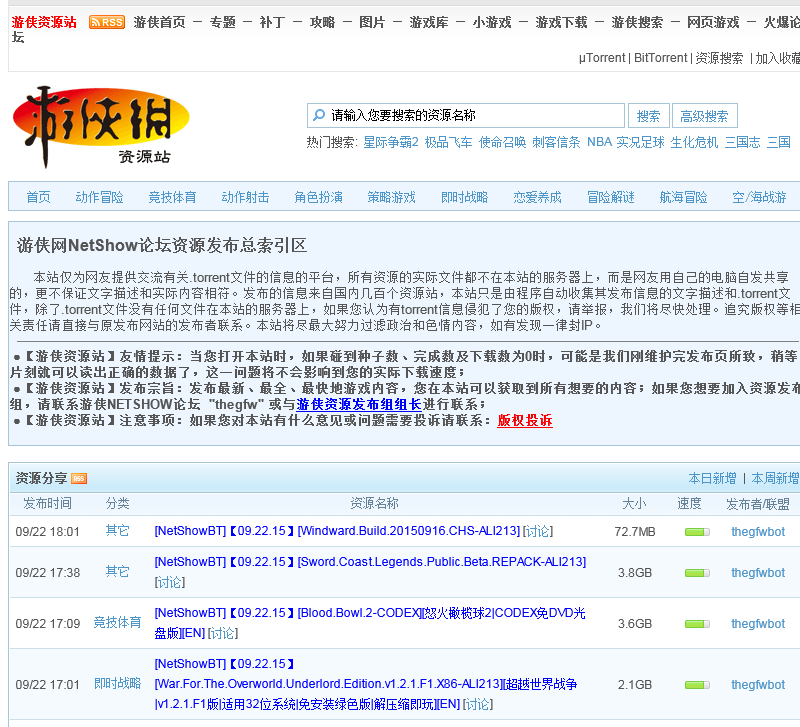The image size is (800, 727).
Task: Select the 空/海战游 category tab
Action: click(759, 197)
